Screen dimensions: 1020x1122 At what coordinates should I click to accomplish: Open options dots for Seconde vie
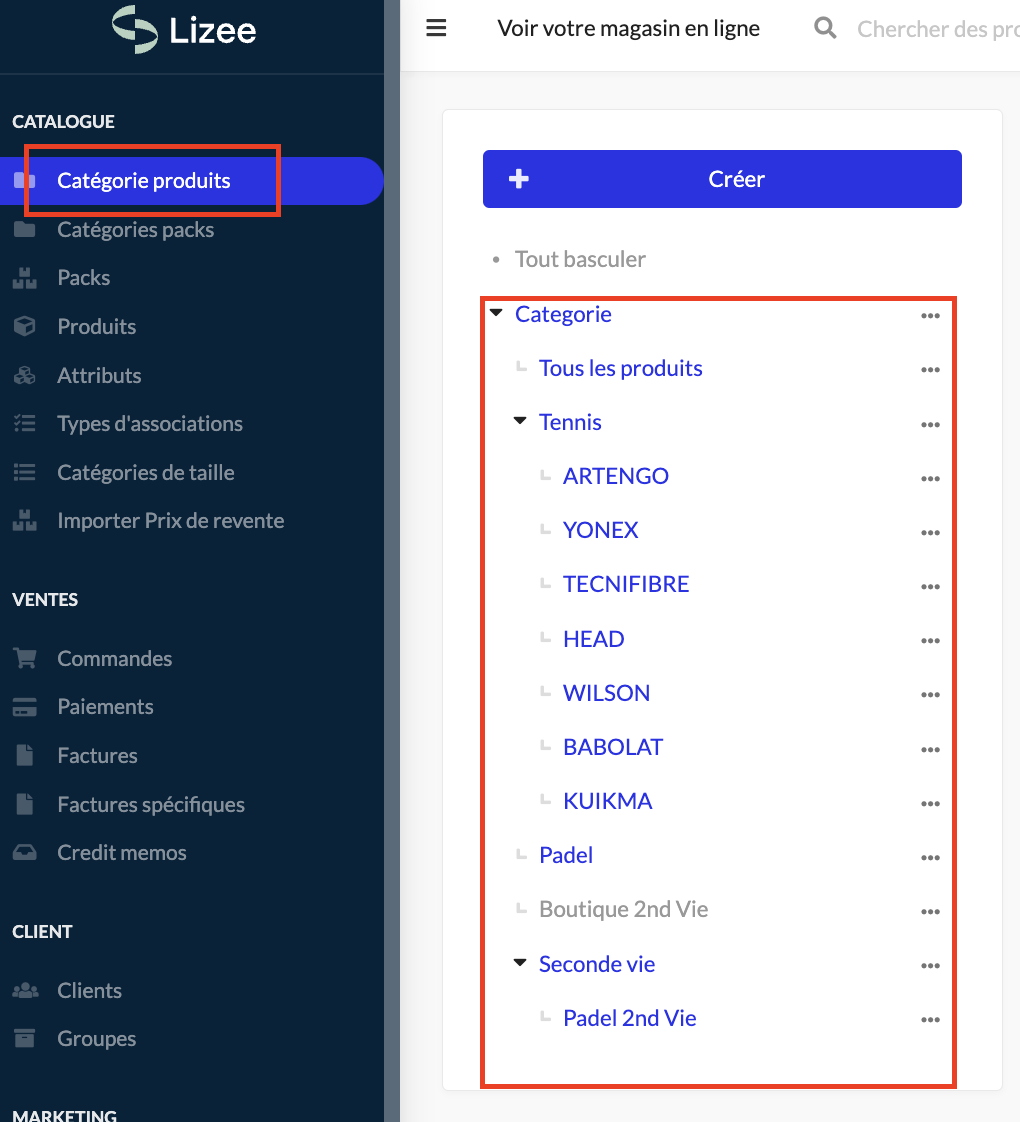(930, 965)
